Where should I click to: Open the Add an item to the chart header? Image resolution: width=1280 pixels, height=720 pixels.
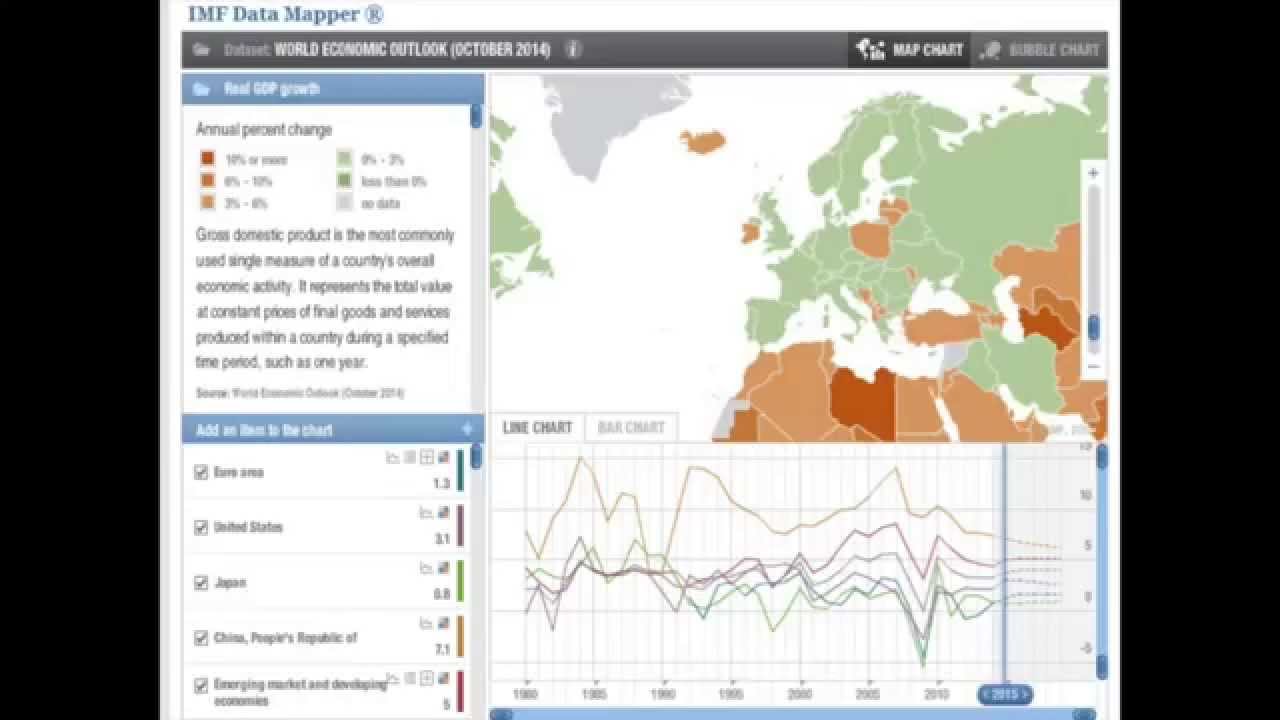click(333, 430)
